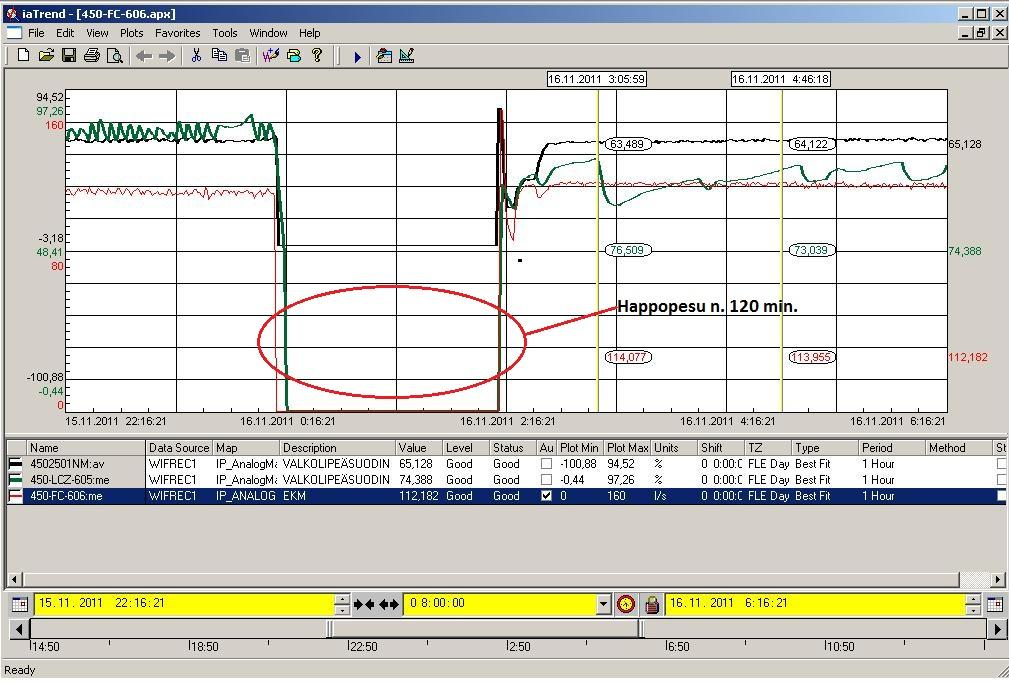
Task: Click start time spinner up arrow
Action: point(343,599)
